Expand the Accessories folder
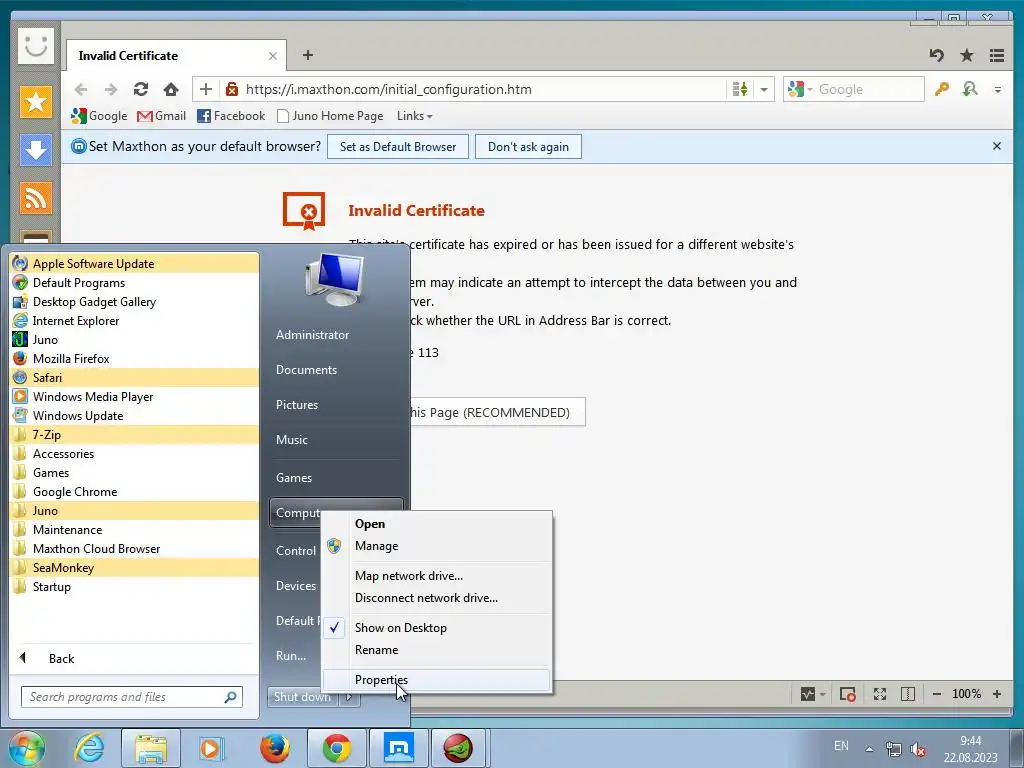The width and height of the screenshot is (1024, 768). [x=135, y=453]
